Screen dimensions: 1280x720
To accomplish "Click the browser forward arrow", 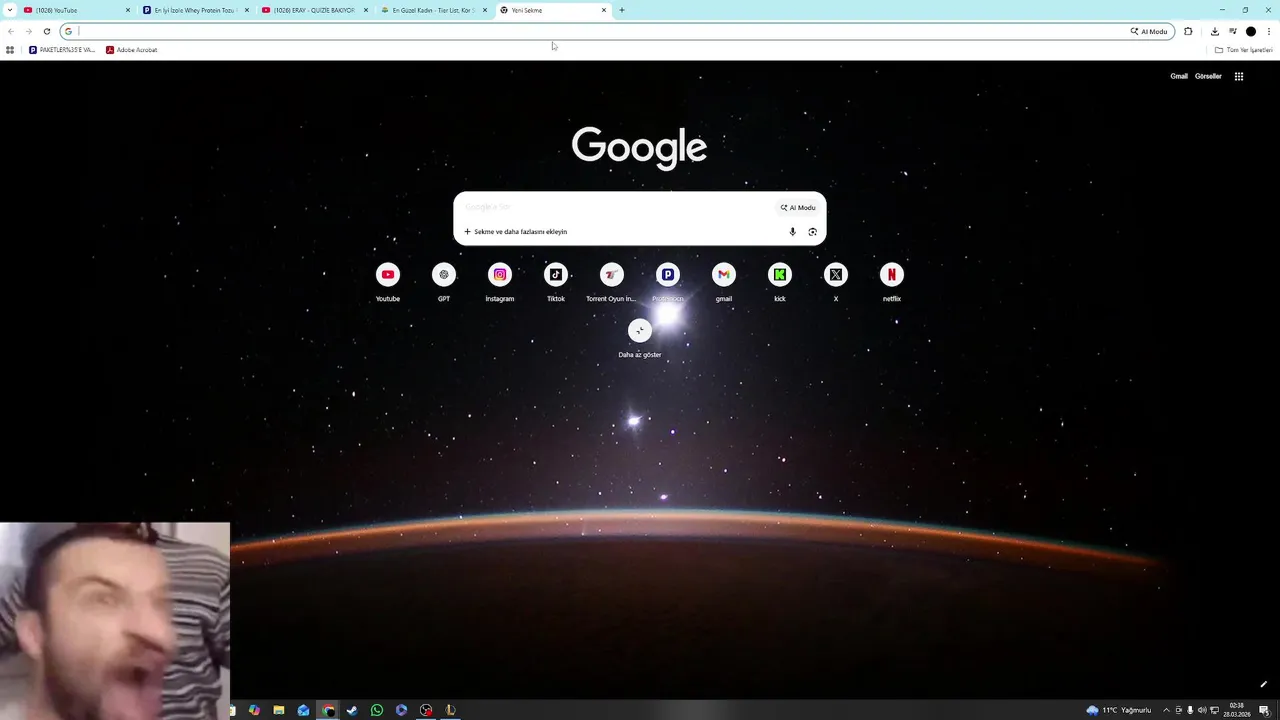I will [x=28, y=31].
